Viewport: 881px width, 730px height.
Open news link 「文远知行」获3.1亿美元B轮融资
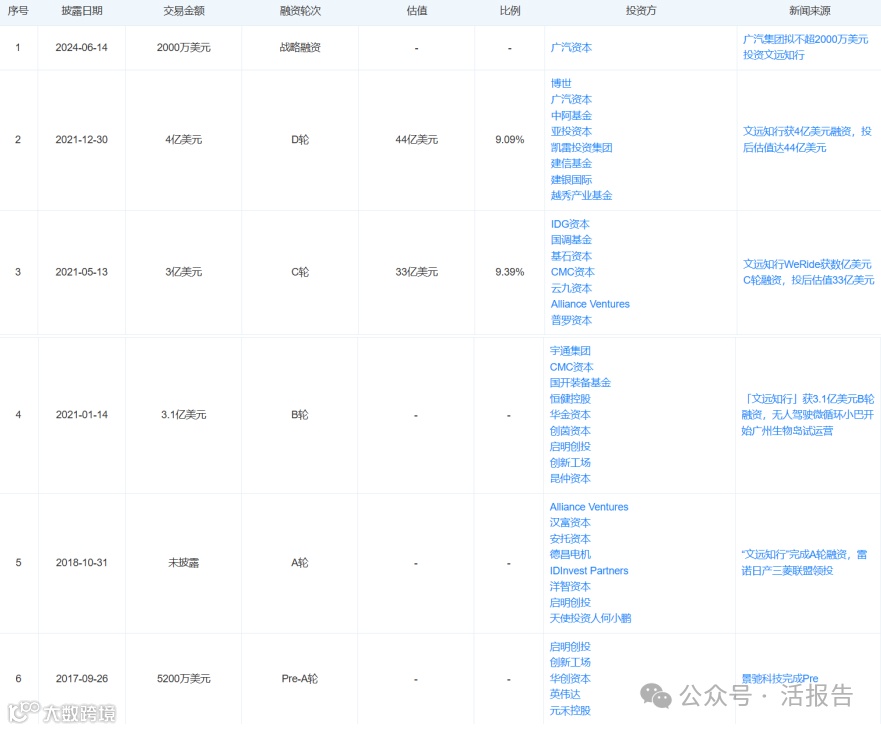tap(807, 415)
